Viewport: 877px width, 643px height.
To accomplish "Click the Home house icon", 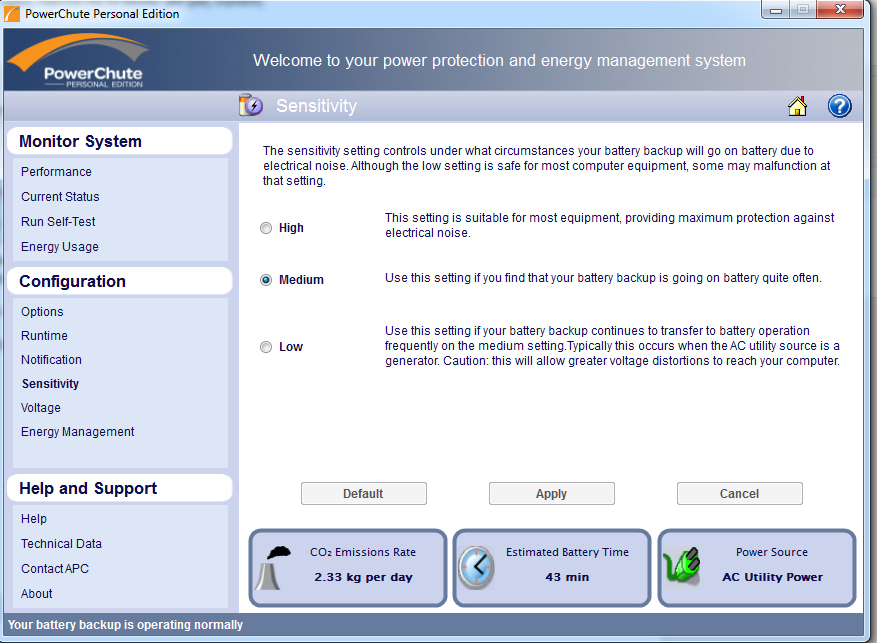I will click(x=798, y=106).
